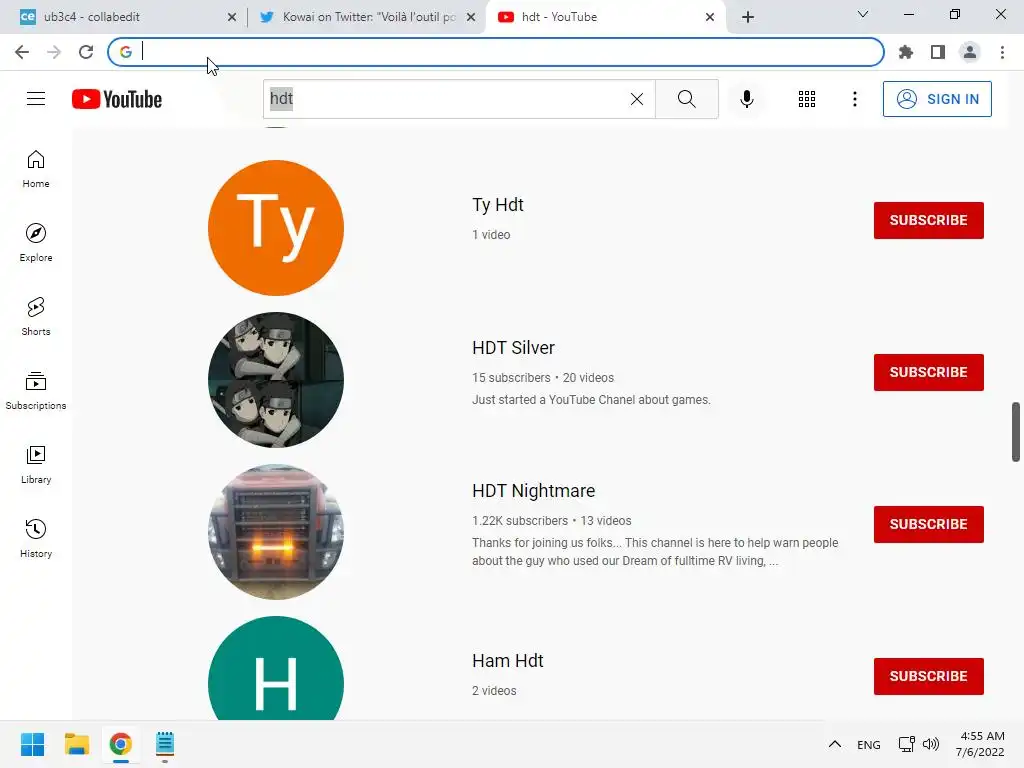Open Chrome profile avatar
The width and height of the screenshot is (1024, 768).
click(970, 52)
